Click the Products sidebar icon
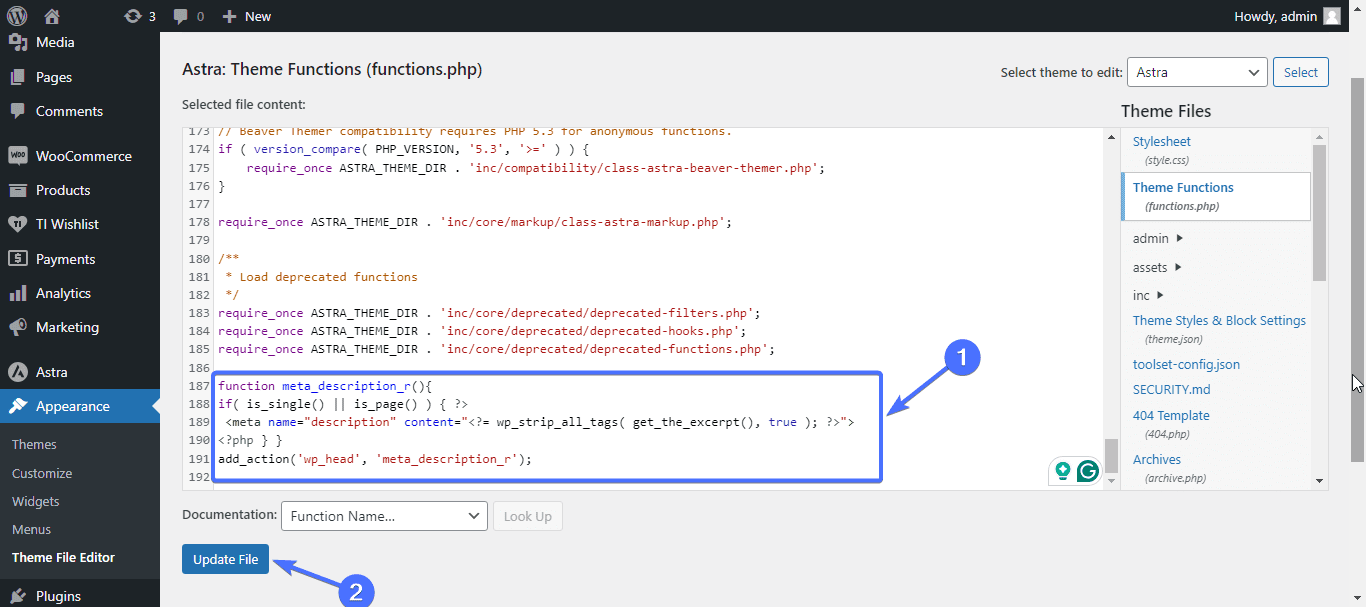 tap(17, 190)
